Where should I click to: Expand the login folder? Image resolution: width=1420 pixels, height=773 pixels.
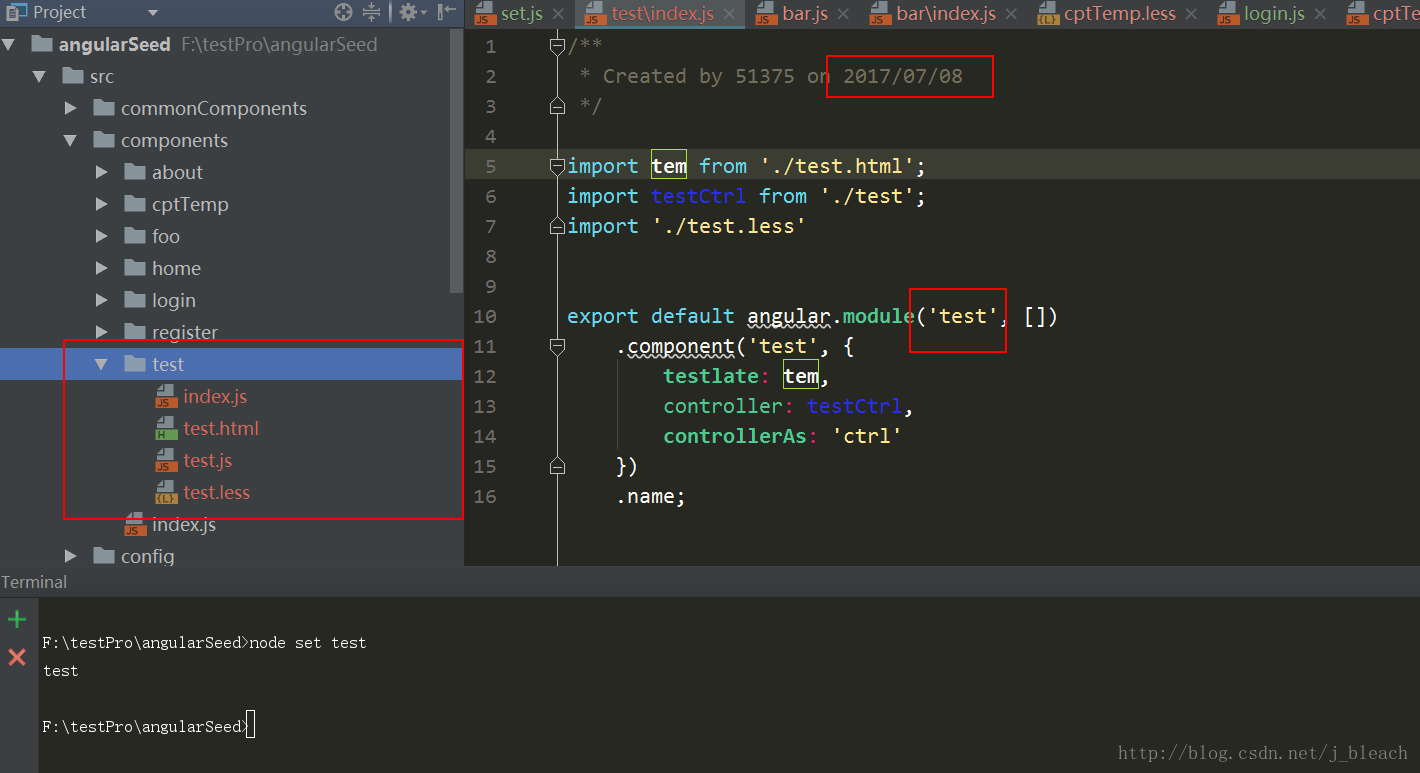[x=101, y=301]
